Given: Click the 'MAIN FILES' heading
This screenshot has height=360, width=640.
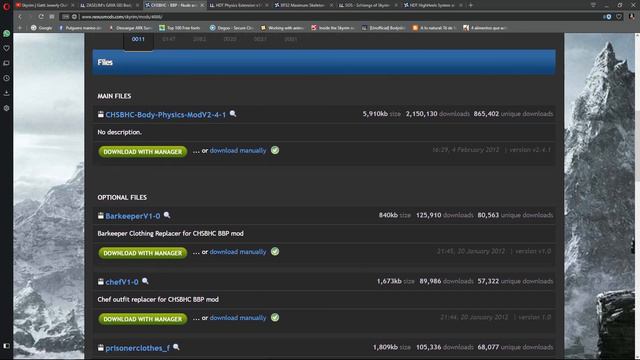Looking at the screenshot, I should pos(114,96).
